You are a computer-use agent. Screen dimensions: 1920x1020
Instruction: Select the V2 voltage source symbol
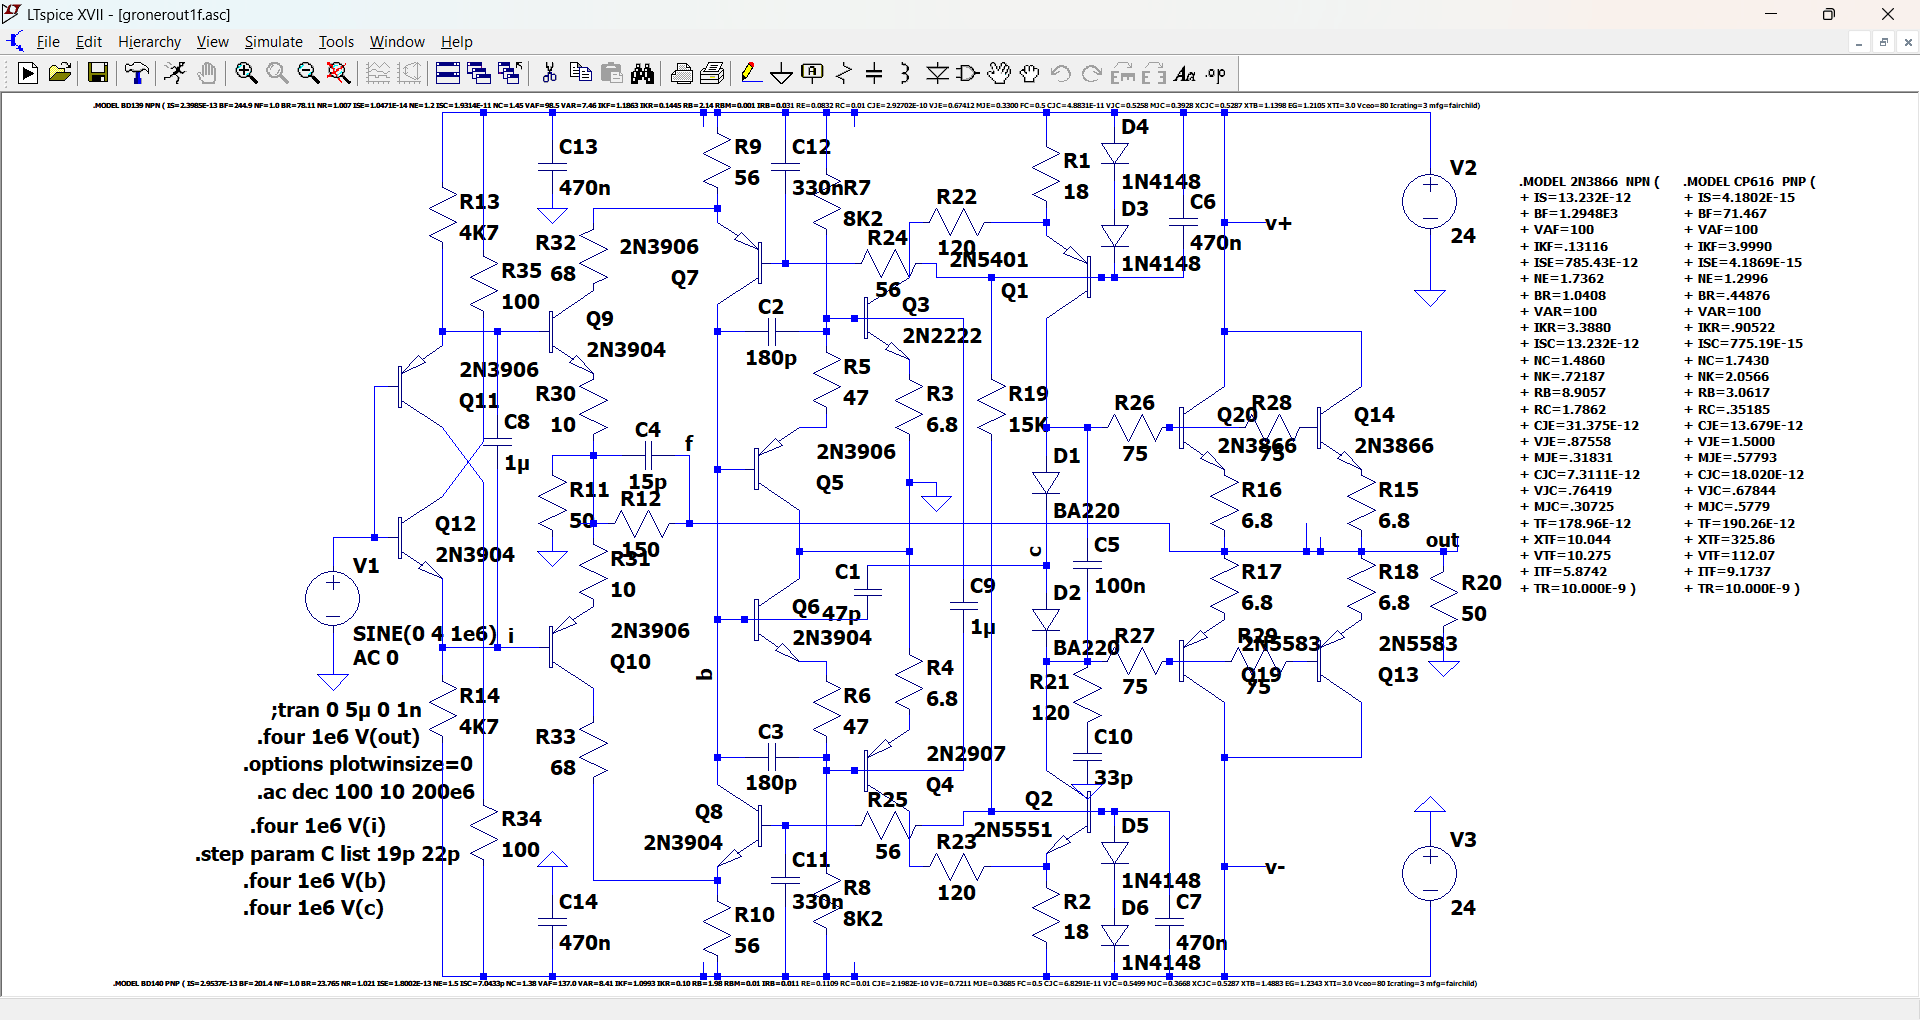[1430, 201]
